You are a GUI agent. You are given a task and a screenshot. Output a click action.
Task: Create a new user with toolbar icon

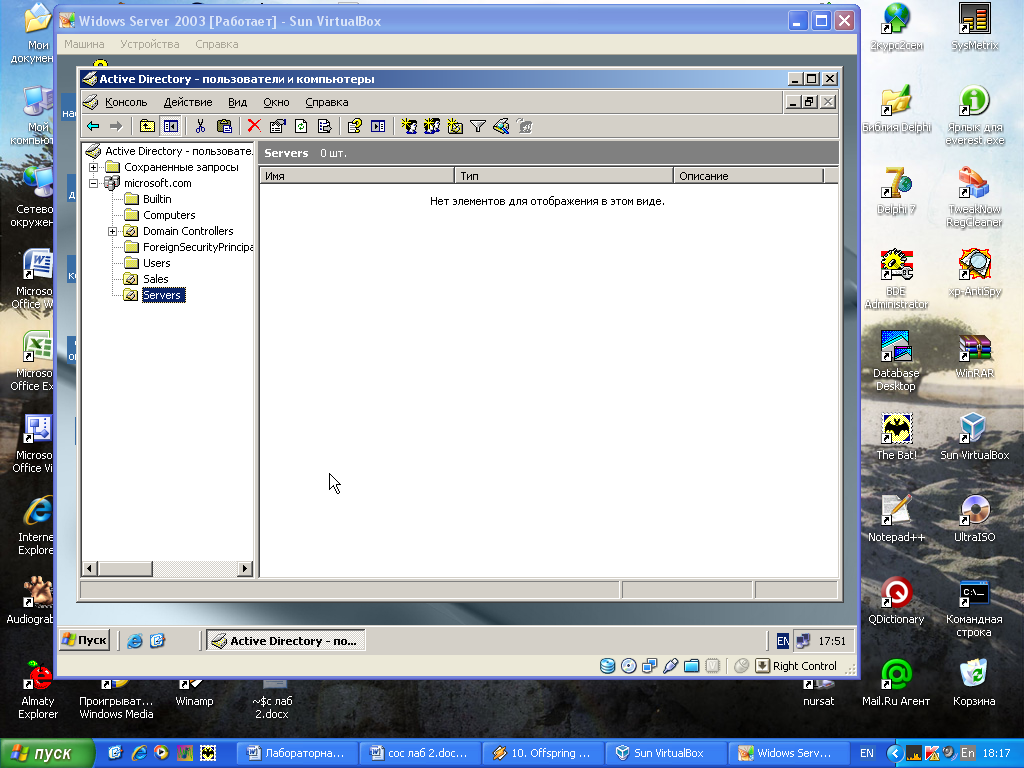(x=409, y=126)
